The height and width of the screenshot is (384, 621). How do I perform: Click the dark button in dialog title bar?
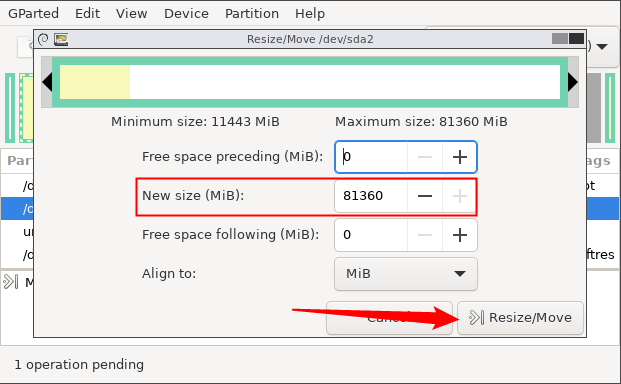click(x=576, y=38)
